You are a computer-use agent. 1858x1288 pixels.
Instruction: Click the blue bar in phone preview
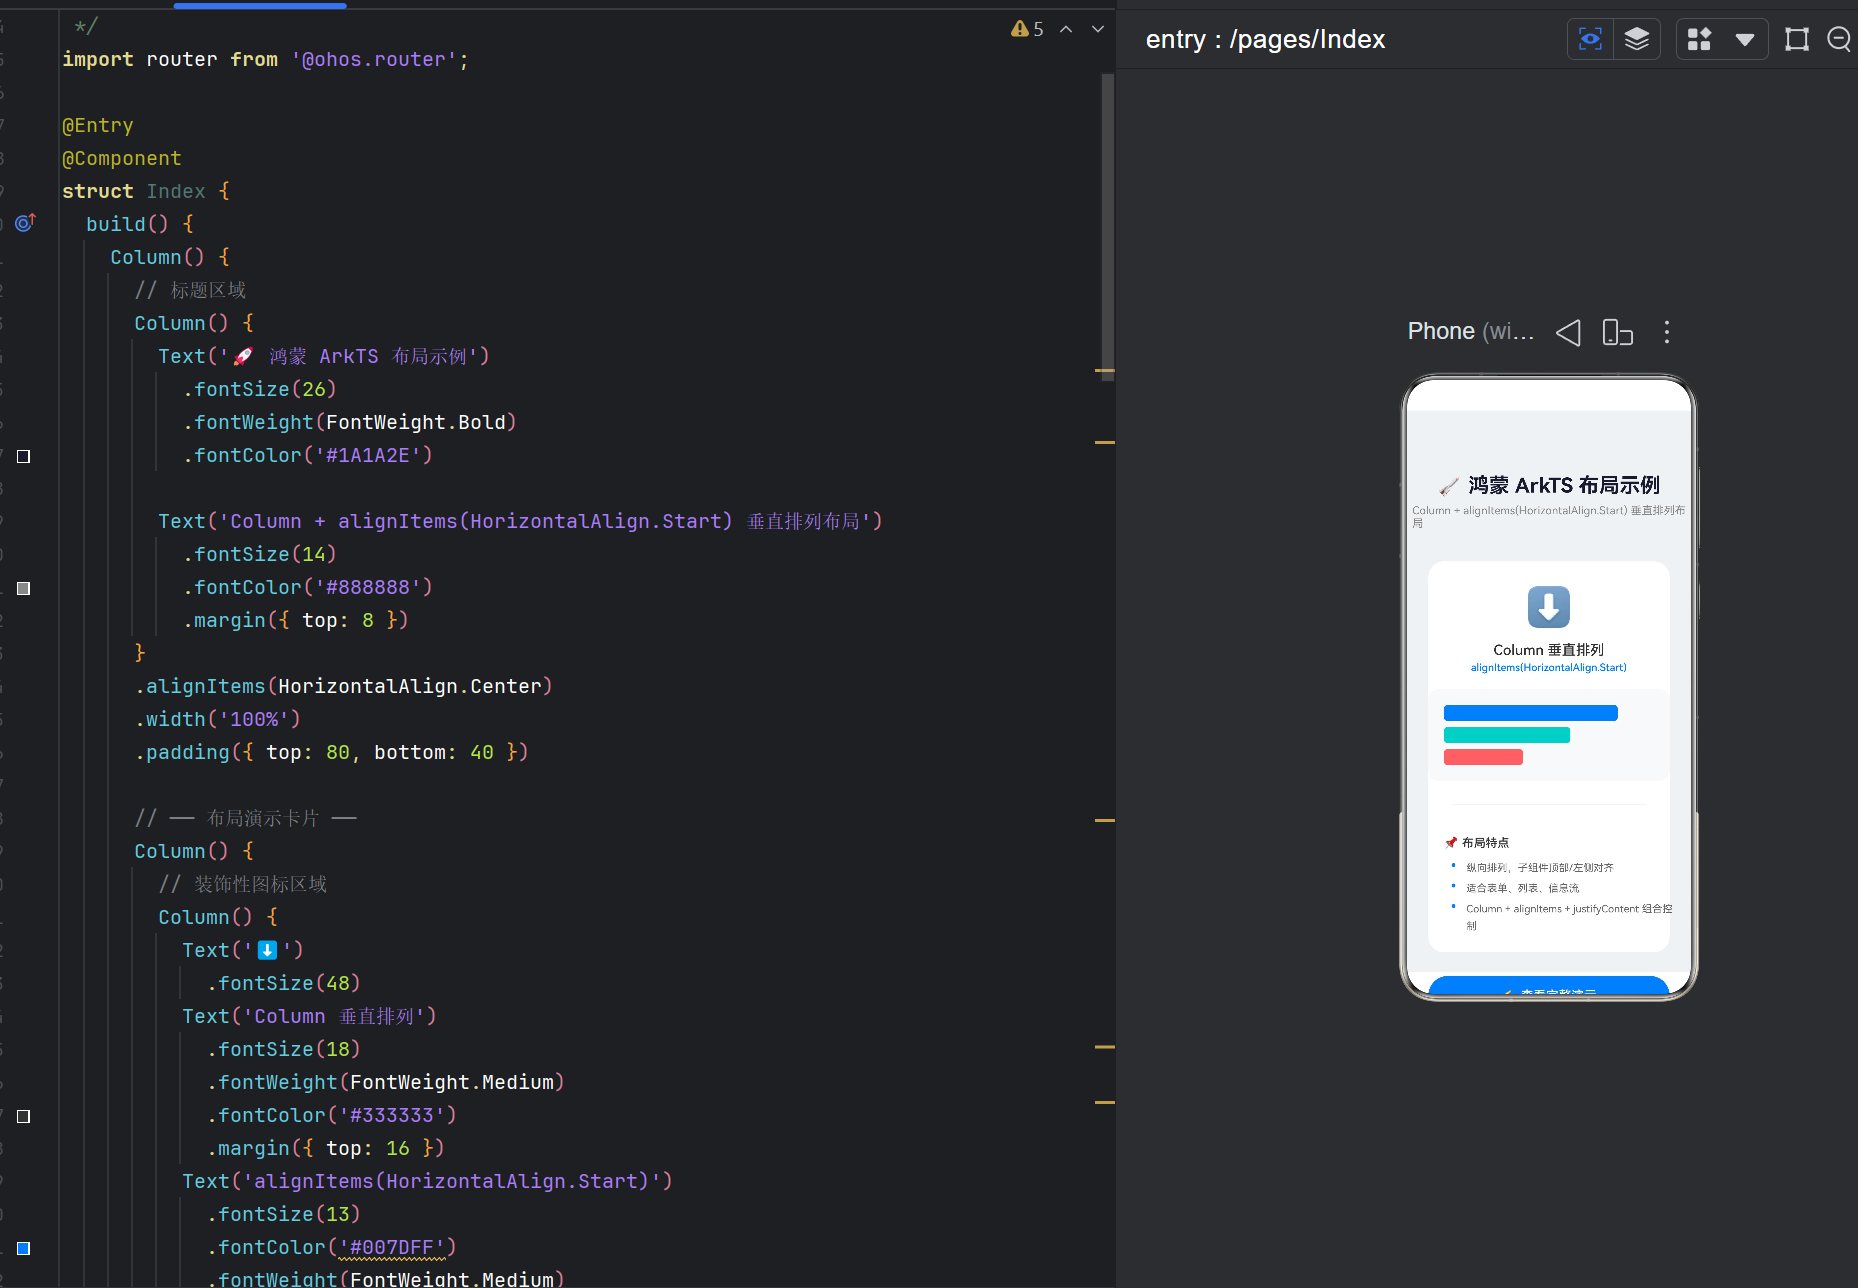(x=1530, y=713)
